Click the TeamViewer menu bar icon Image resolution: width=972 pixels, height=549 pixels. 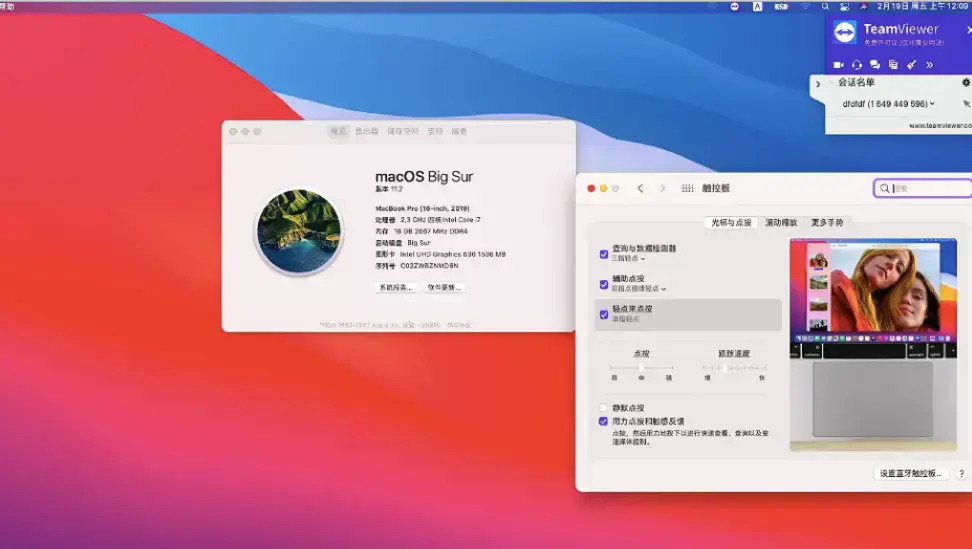click(735, 6)
